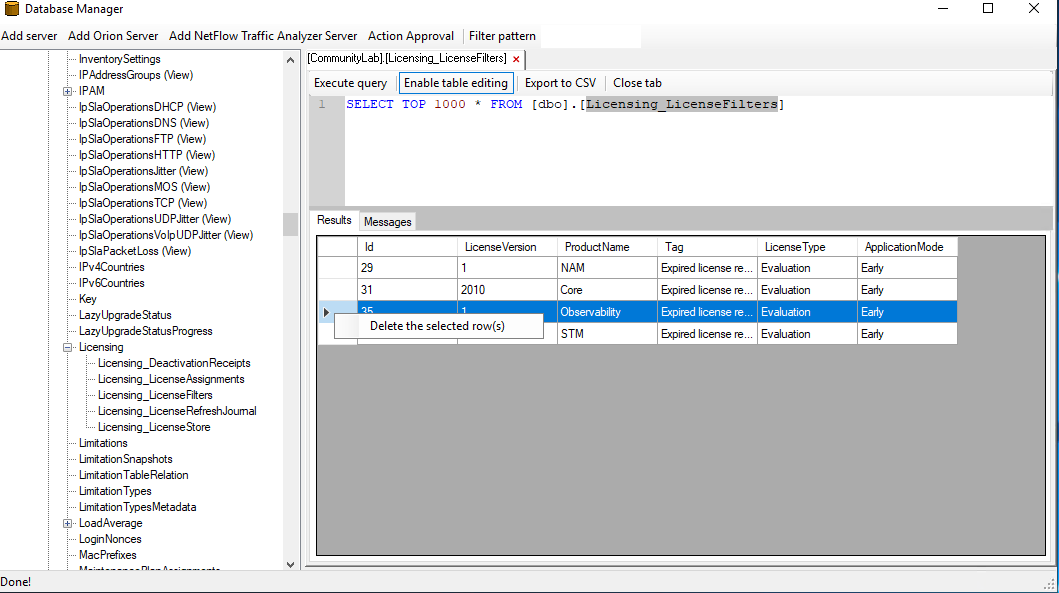The height and width of the screenshot is (593, 1059).
Task: Expand the LoadAverage tree node
Action: (68, 523)
